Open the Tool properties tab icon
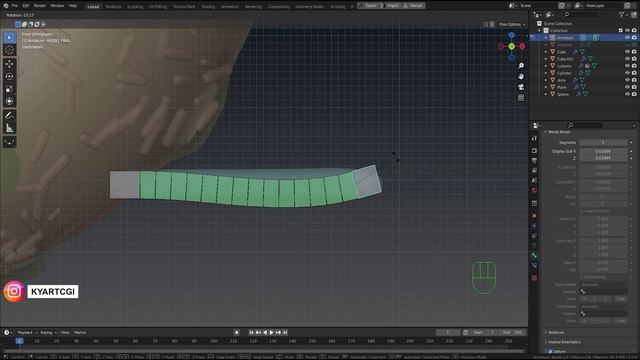The width and height of the screenshot is (640, 360). pos(534,139)
